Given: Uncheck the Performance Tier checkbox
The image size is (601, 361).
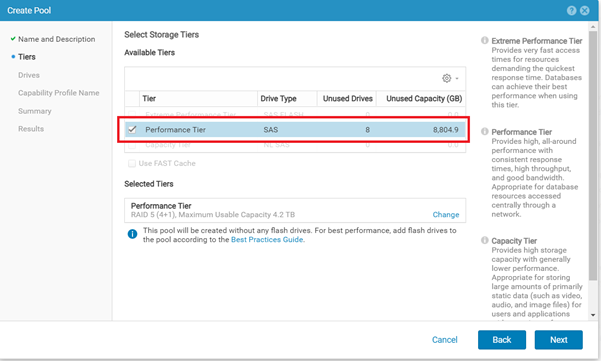Looking at the screenshot, I should (132, 130).
